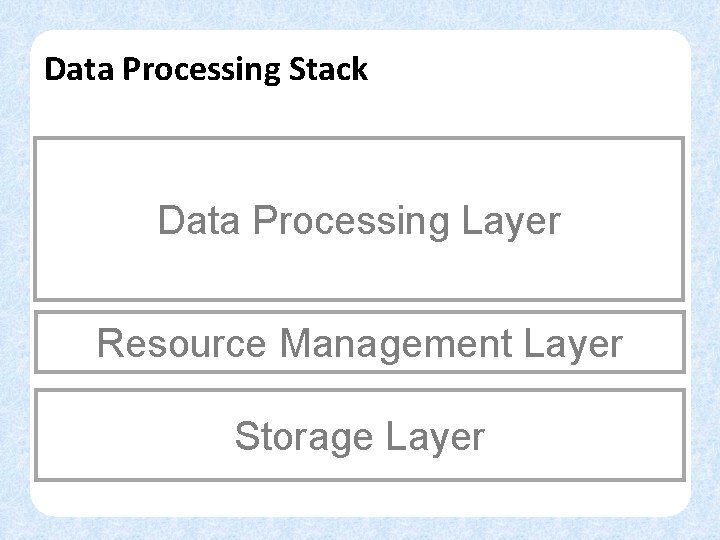The height and width of the screenshot is (540, 720).
Task: Click the "Data Processing Stack" slide title
Action: click(206, 70)
